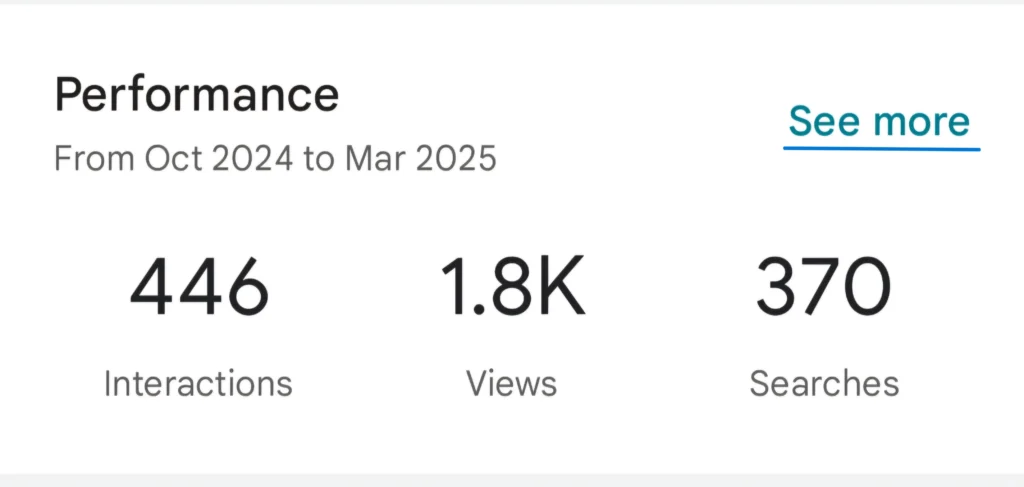Select the Searches metric label
Viewport: 1024px width, 487px height.
point(824,383)
